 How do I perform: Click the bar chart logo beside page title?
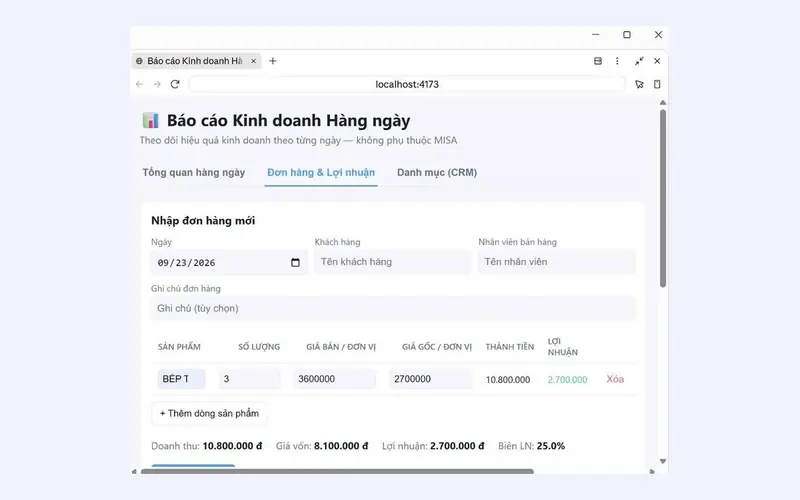(x=151, y=120)
